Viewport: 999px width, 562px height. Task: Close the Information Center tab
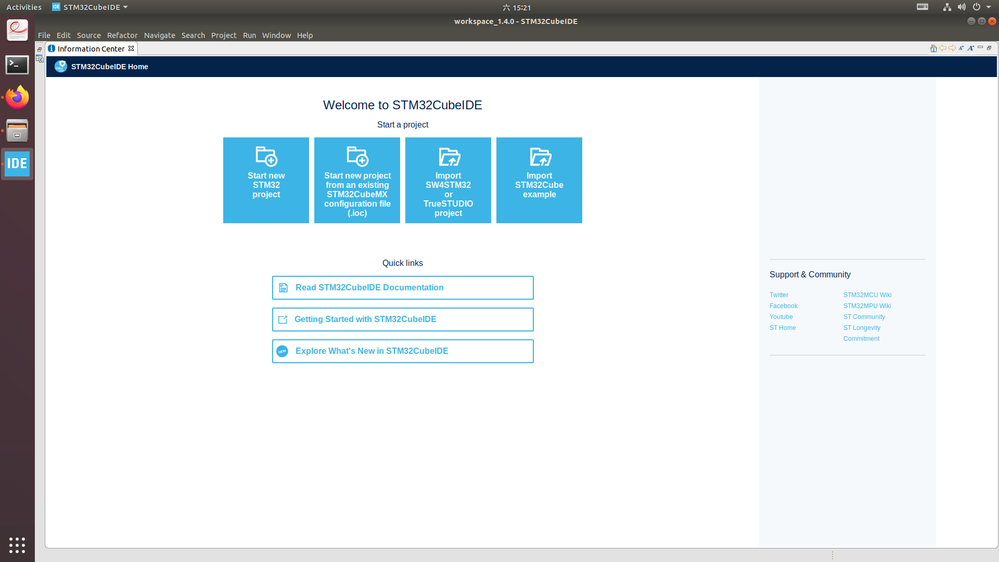[x=131, y=48]
